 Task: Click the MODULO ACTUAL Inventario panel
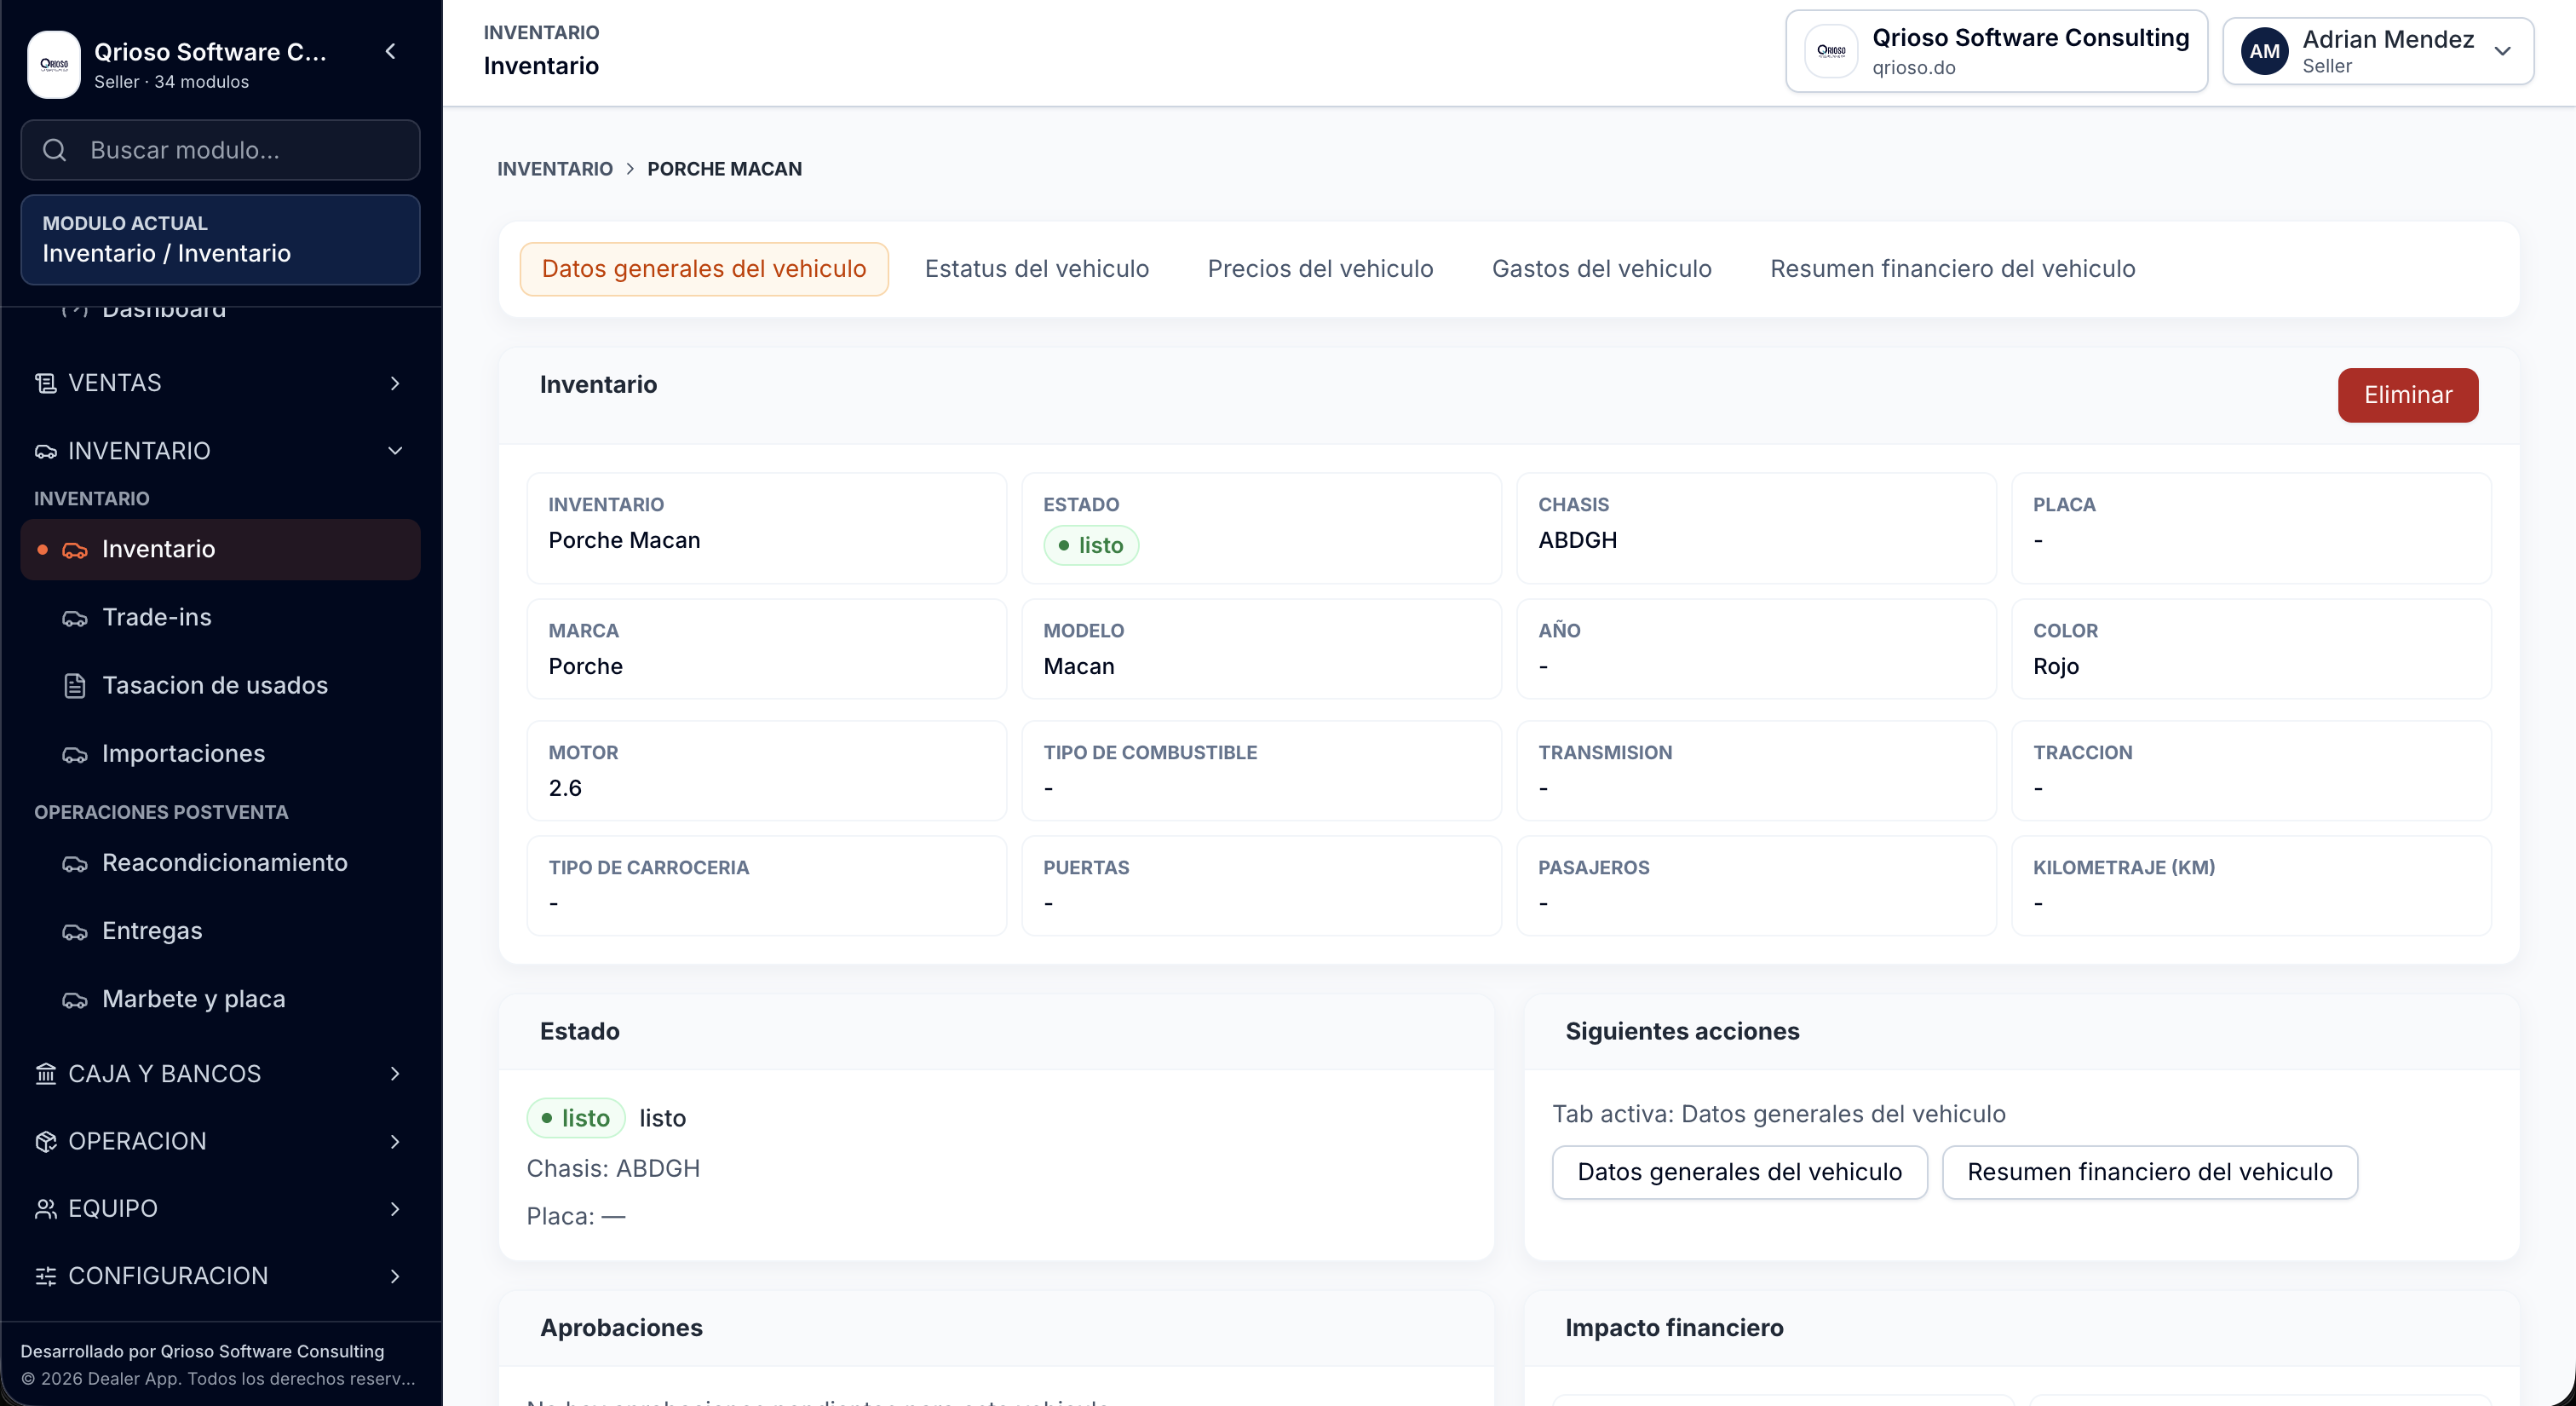(x=220, y=240)
